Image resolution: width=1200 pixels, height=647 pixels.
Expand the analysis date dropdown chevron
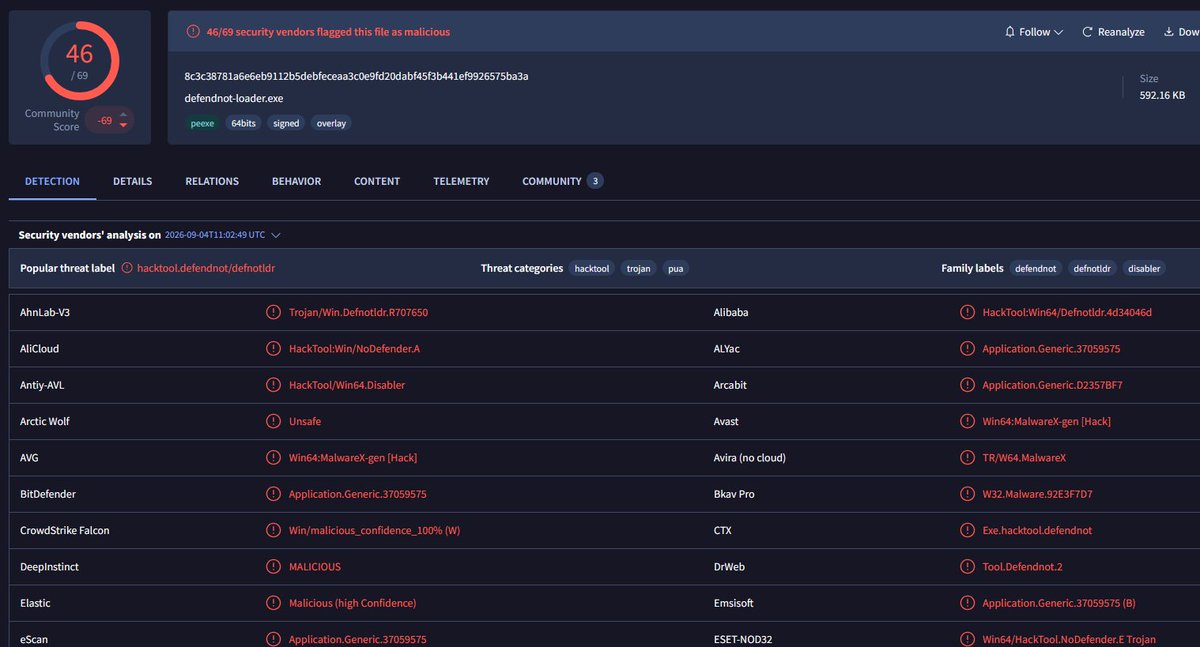[x=276, y=235]
